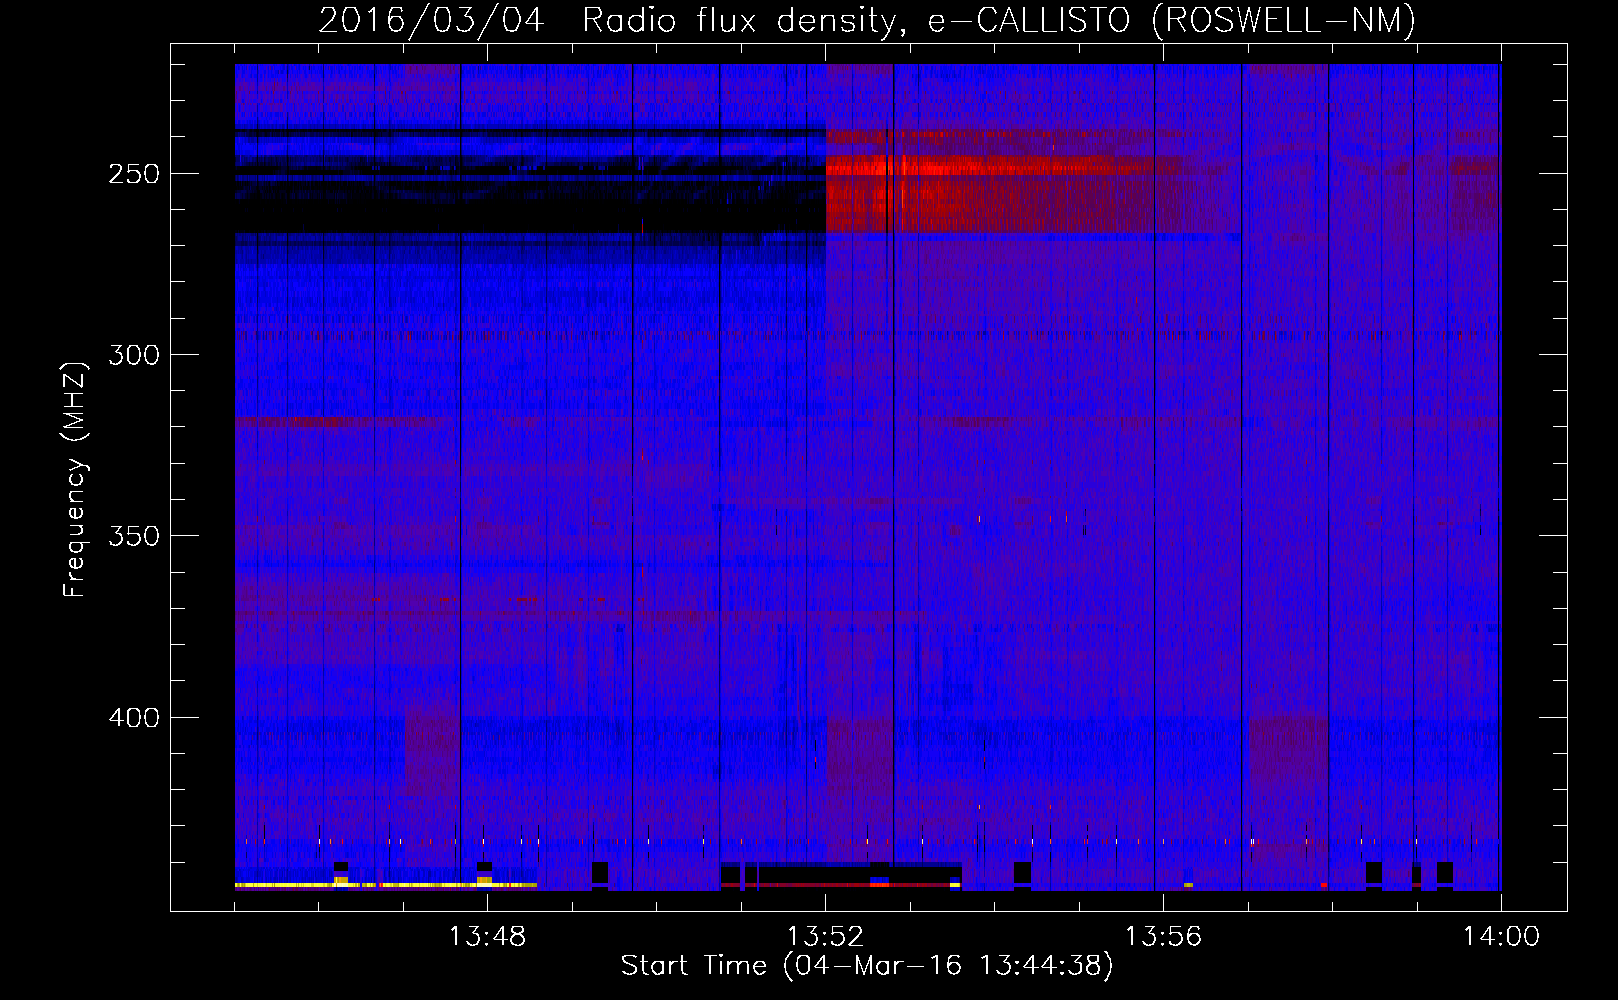Select the '350' frequency axis label
The height and width of the screenshot is (1000, 1618).
[134, 536]
